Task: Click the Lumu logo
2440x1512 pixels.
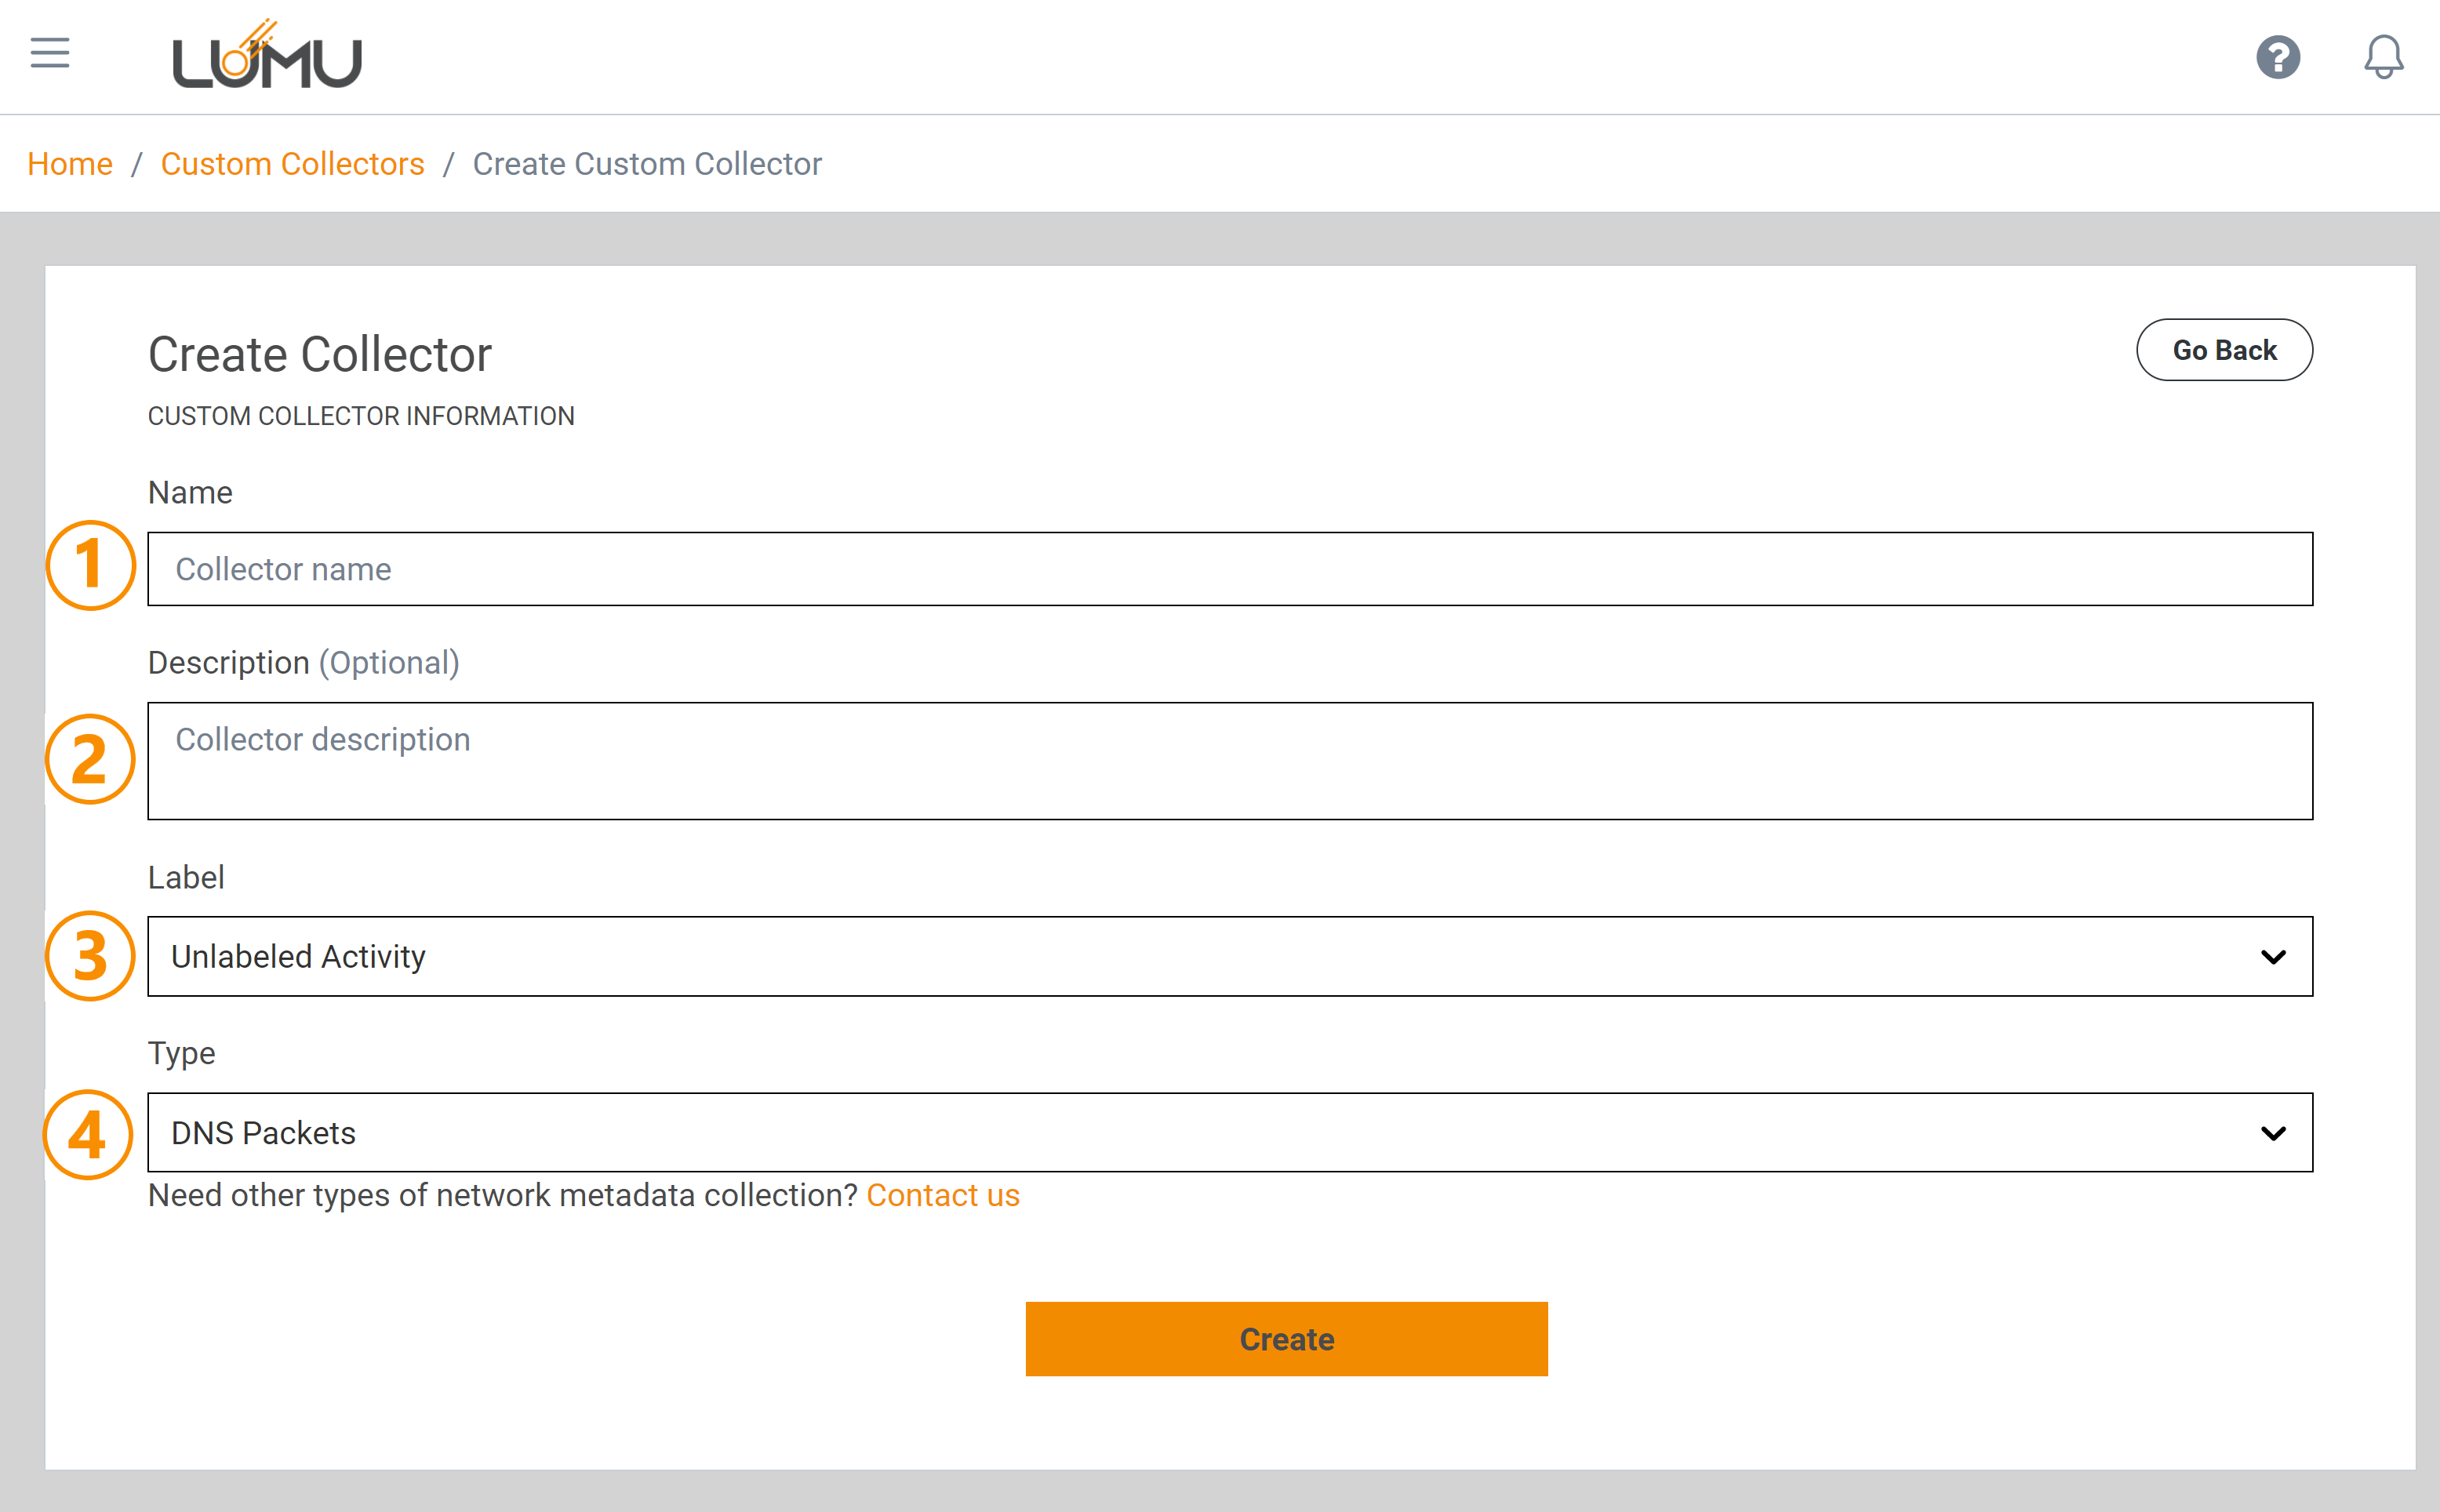Action: tap(267, 56)
